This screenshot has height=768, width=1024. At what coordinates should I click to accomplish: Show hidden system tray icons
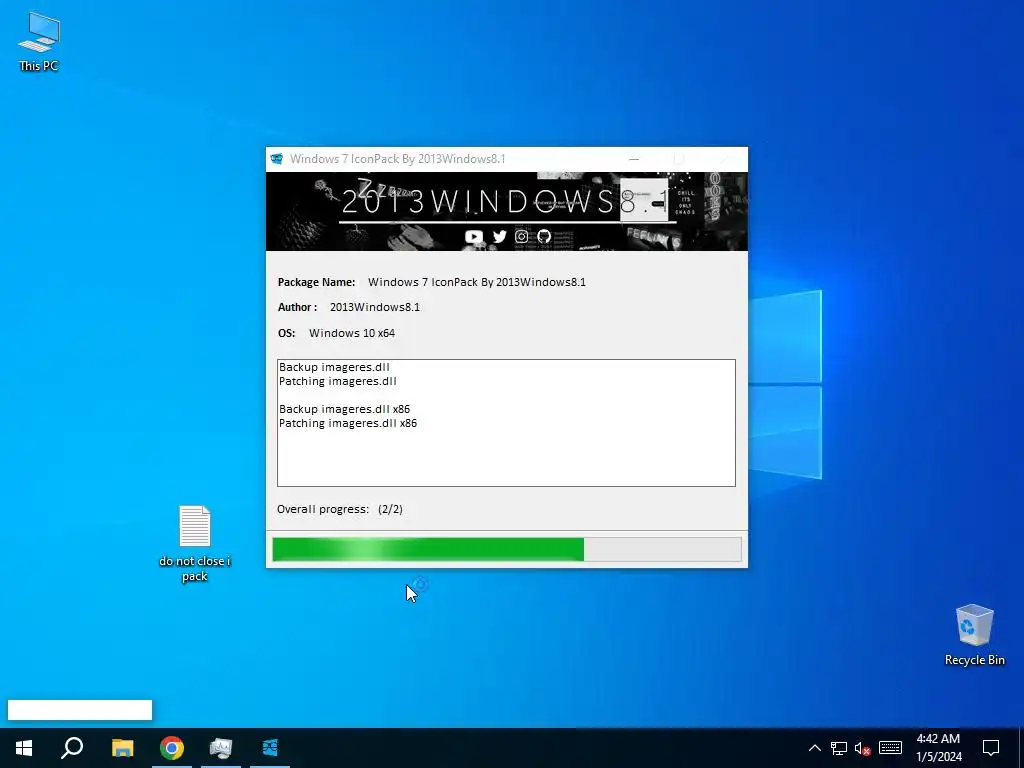click(814, 748)
